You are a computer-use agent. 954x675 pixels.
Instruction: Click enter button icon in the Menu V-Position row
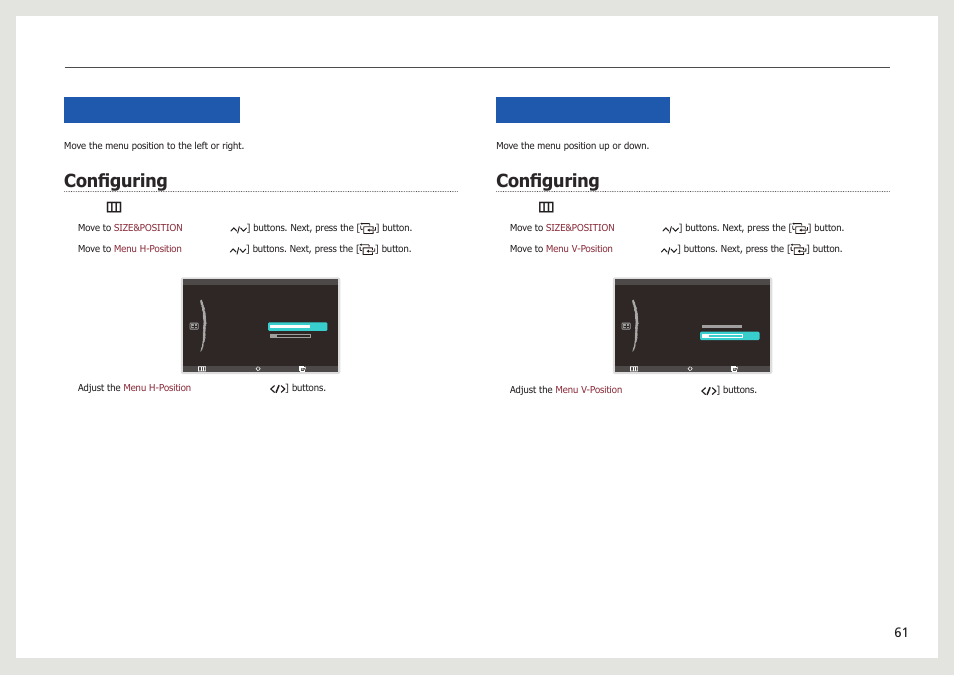[798, 250]
